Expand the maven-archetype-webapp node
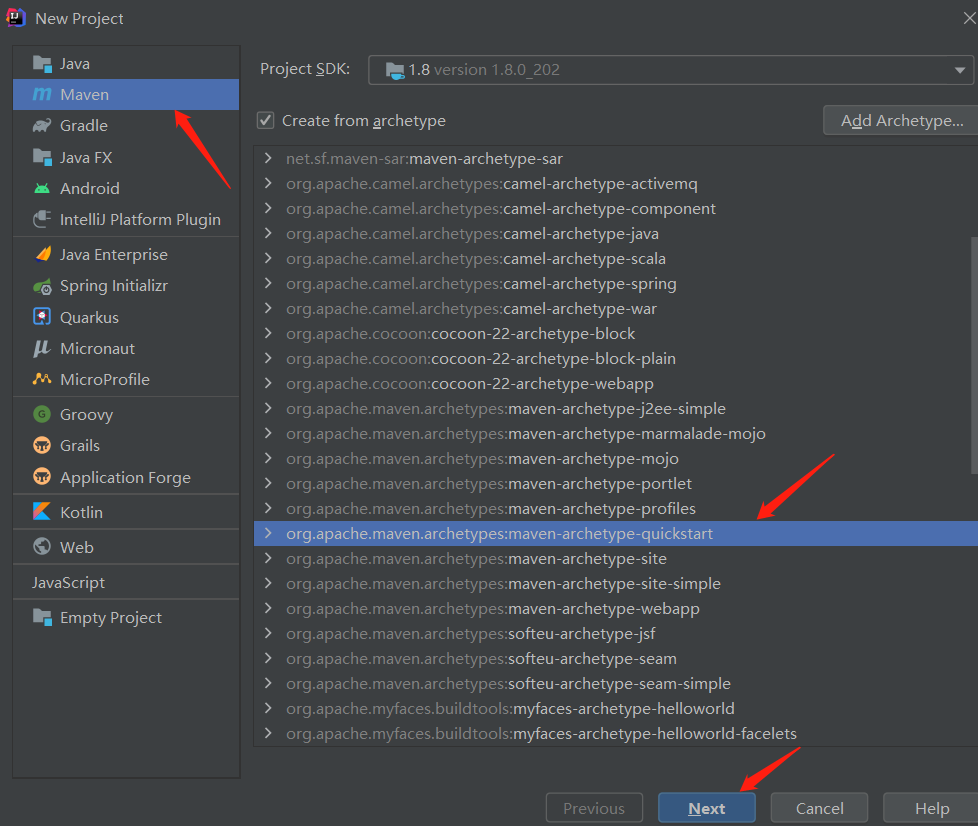978x826 pixels. pos(268,608)
